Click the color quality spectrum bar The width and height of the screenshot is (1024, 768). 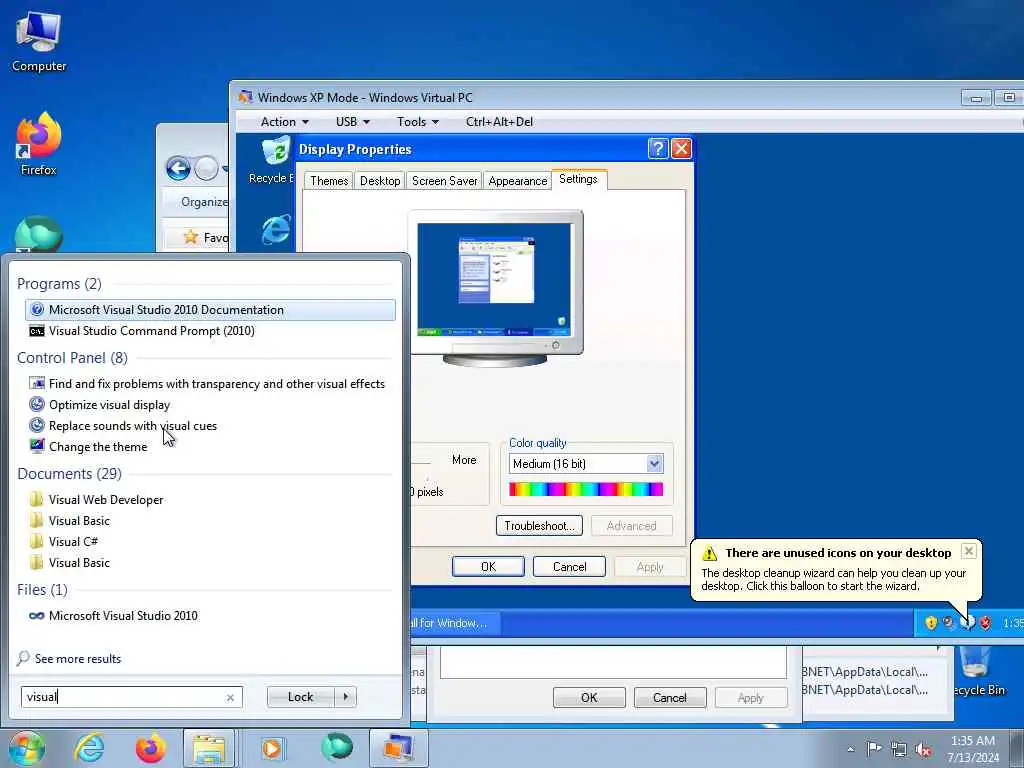tap(586, 489)
